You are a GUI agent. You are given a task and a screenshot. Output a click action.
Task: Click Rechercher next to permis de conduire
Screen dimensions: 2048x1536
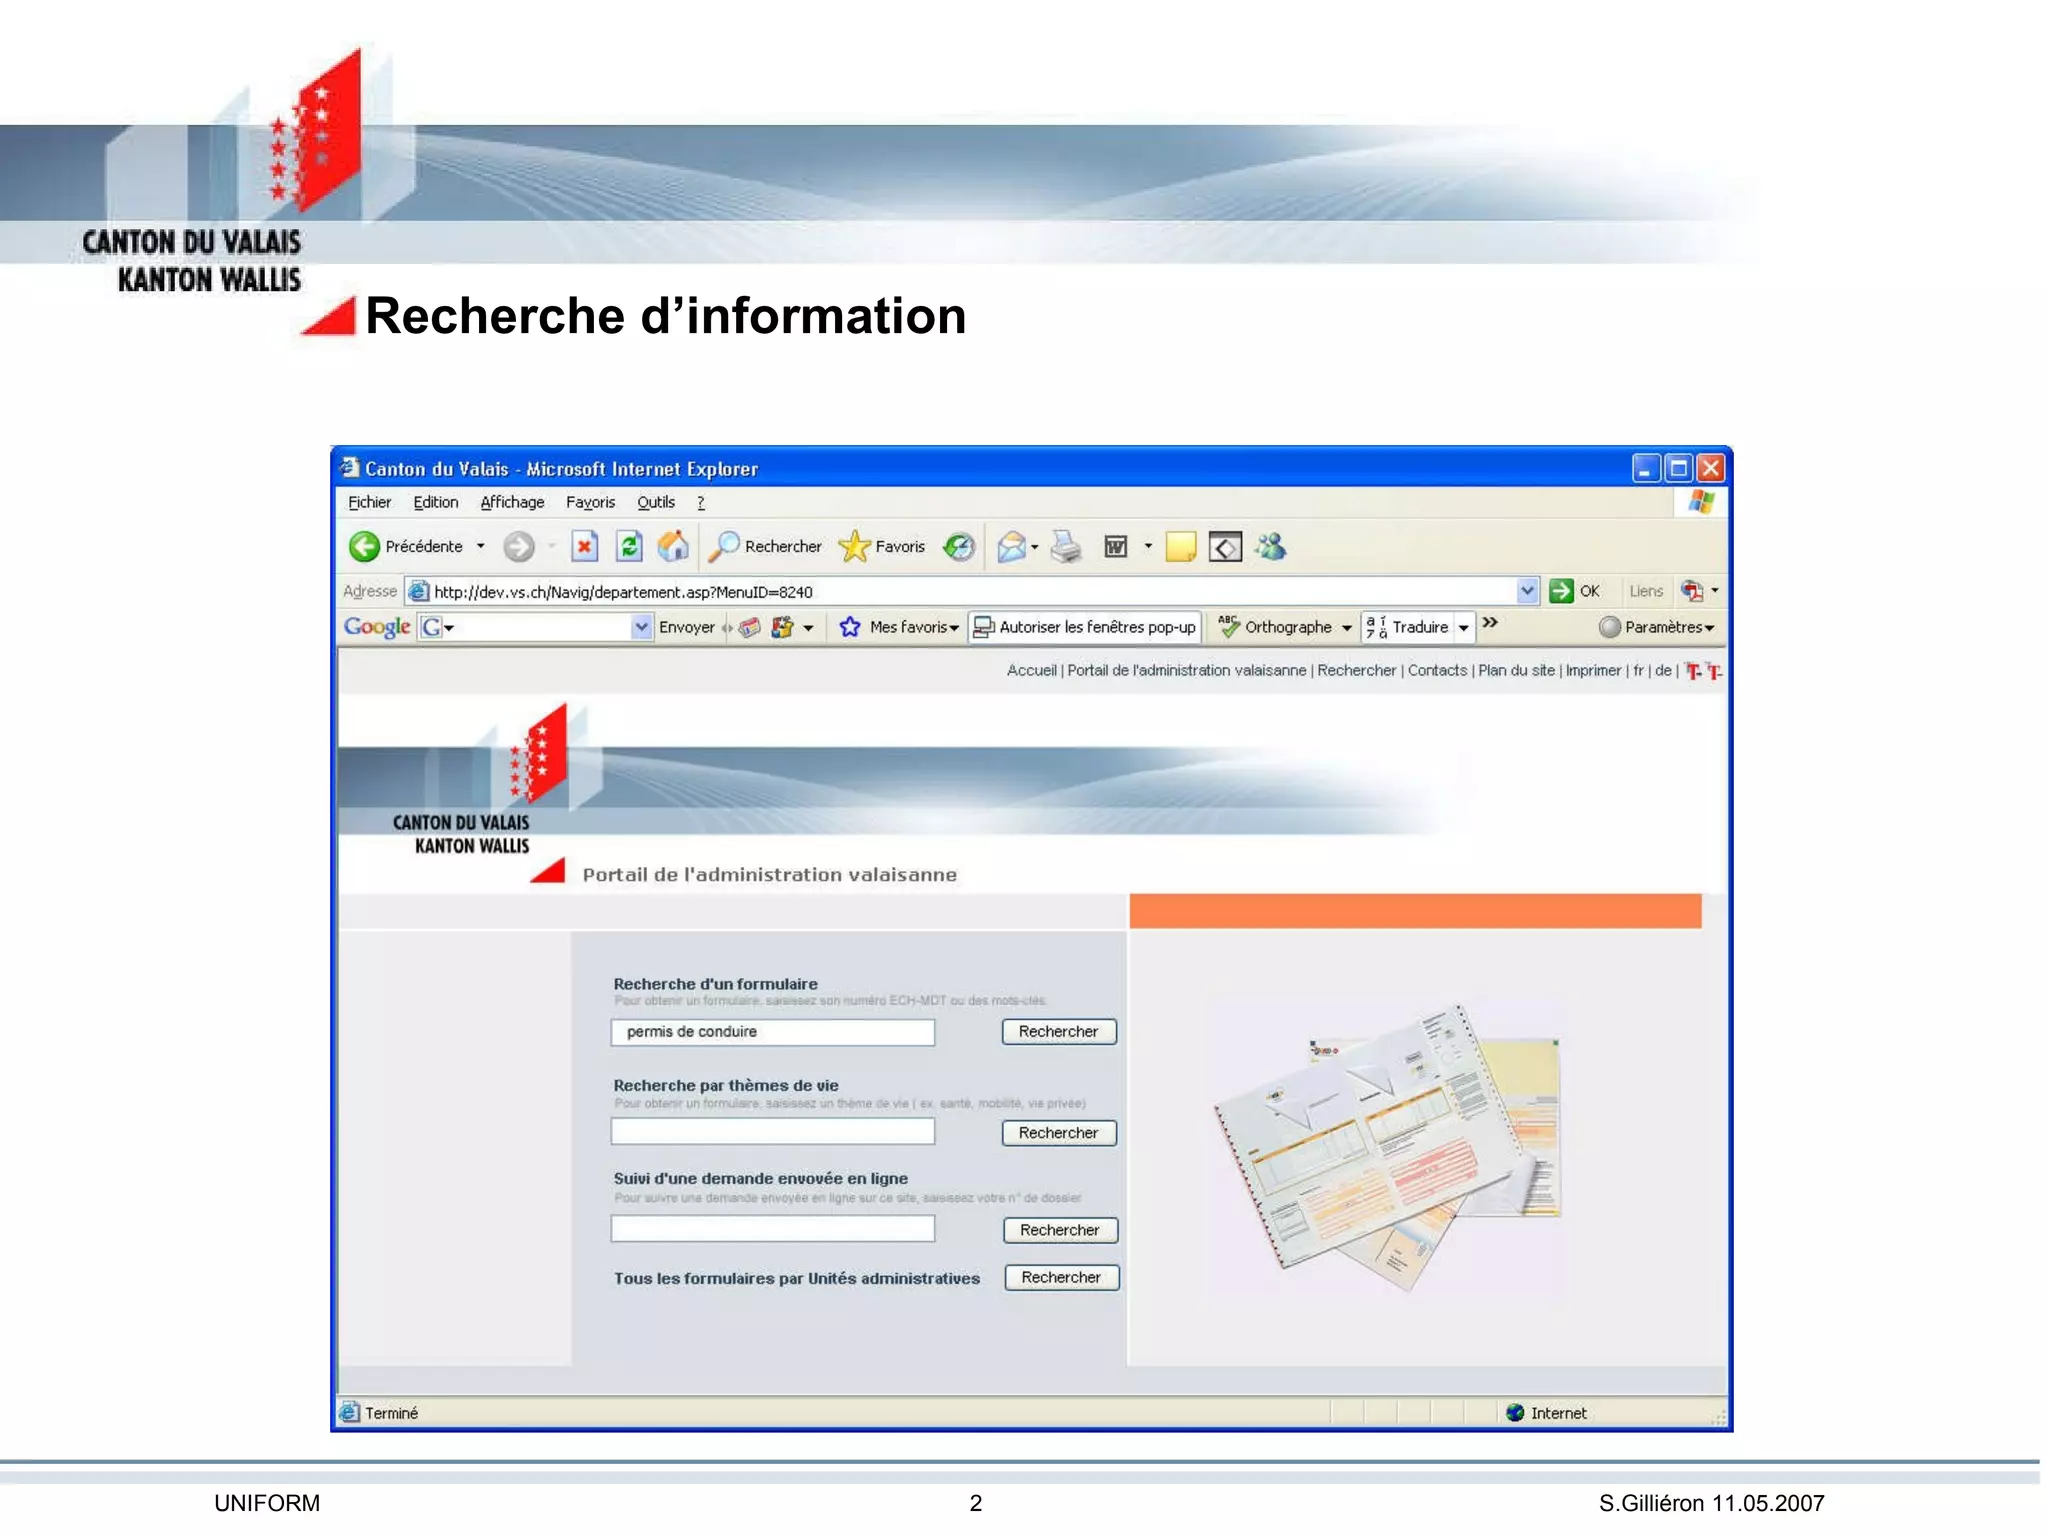click(x=1058, y=1031)
